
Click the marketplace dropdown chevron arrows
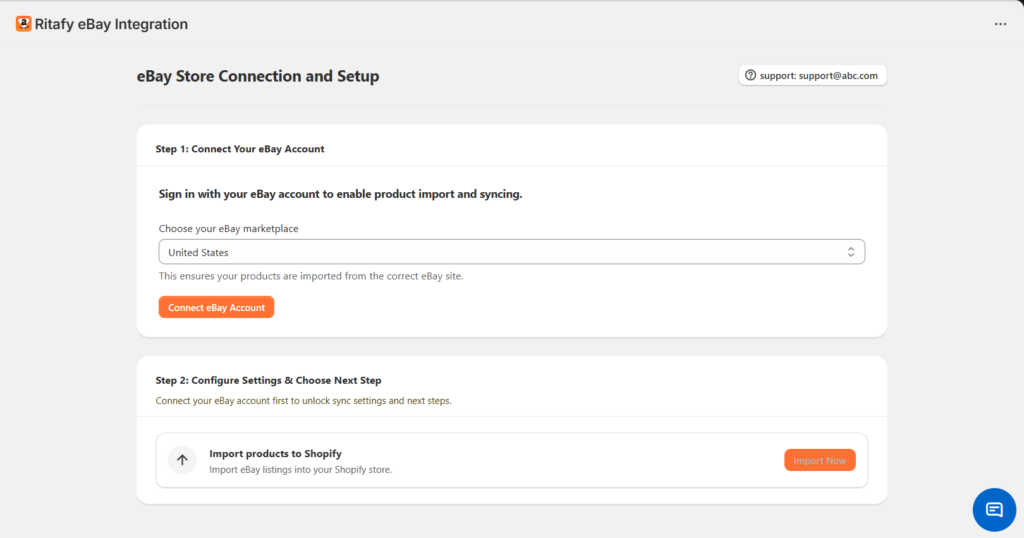851,252
